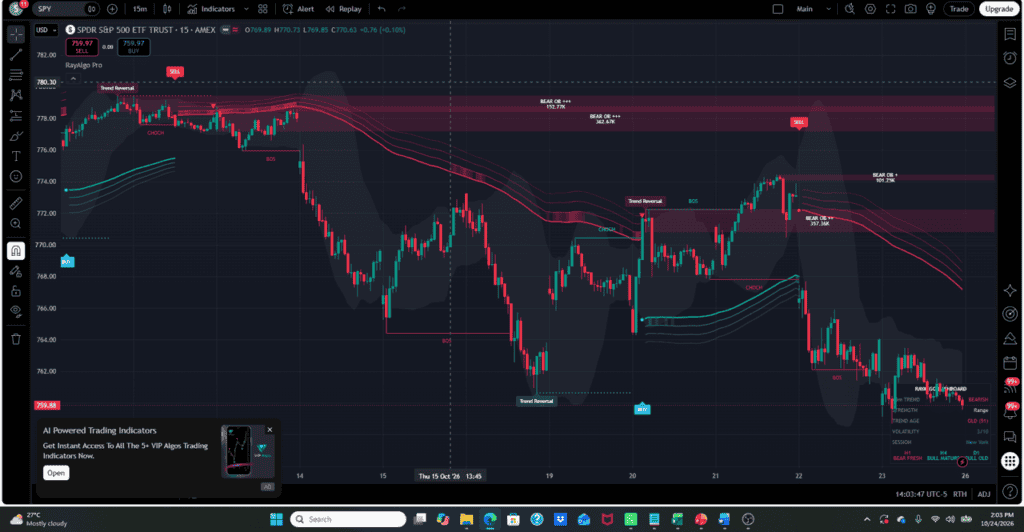The image size is (1024, 532).
Task: Open the indicator templates grid
Action: pyautogui.click(x=263, y=8)
